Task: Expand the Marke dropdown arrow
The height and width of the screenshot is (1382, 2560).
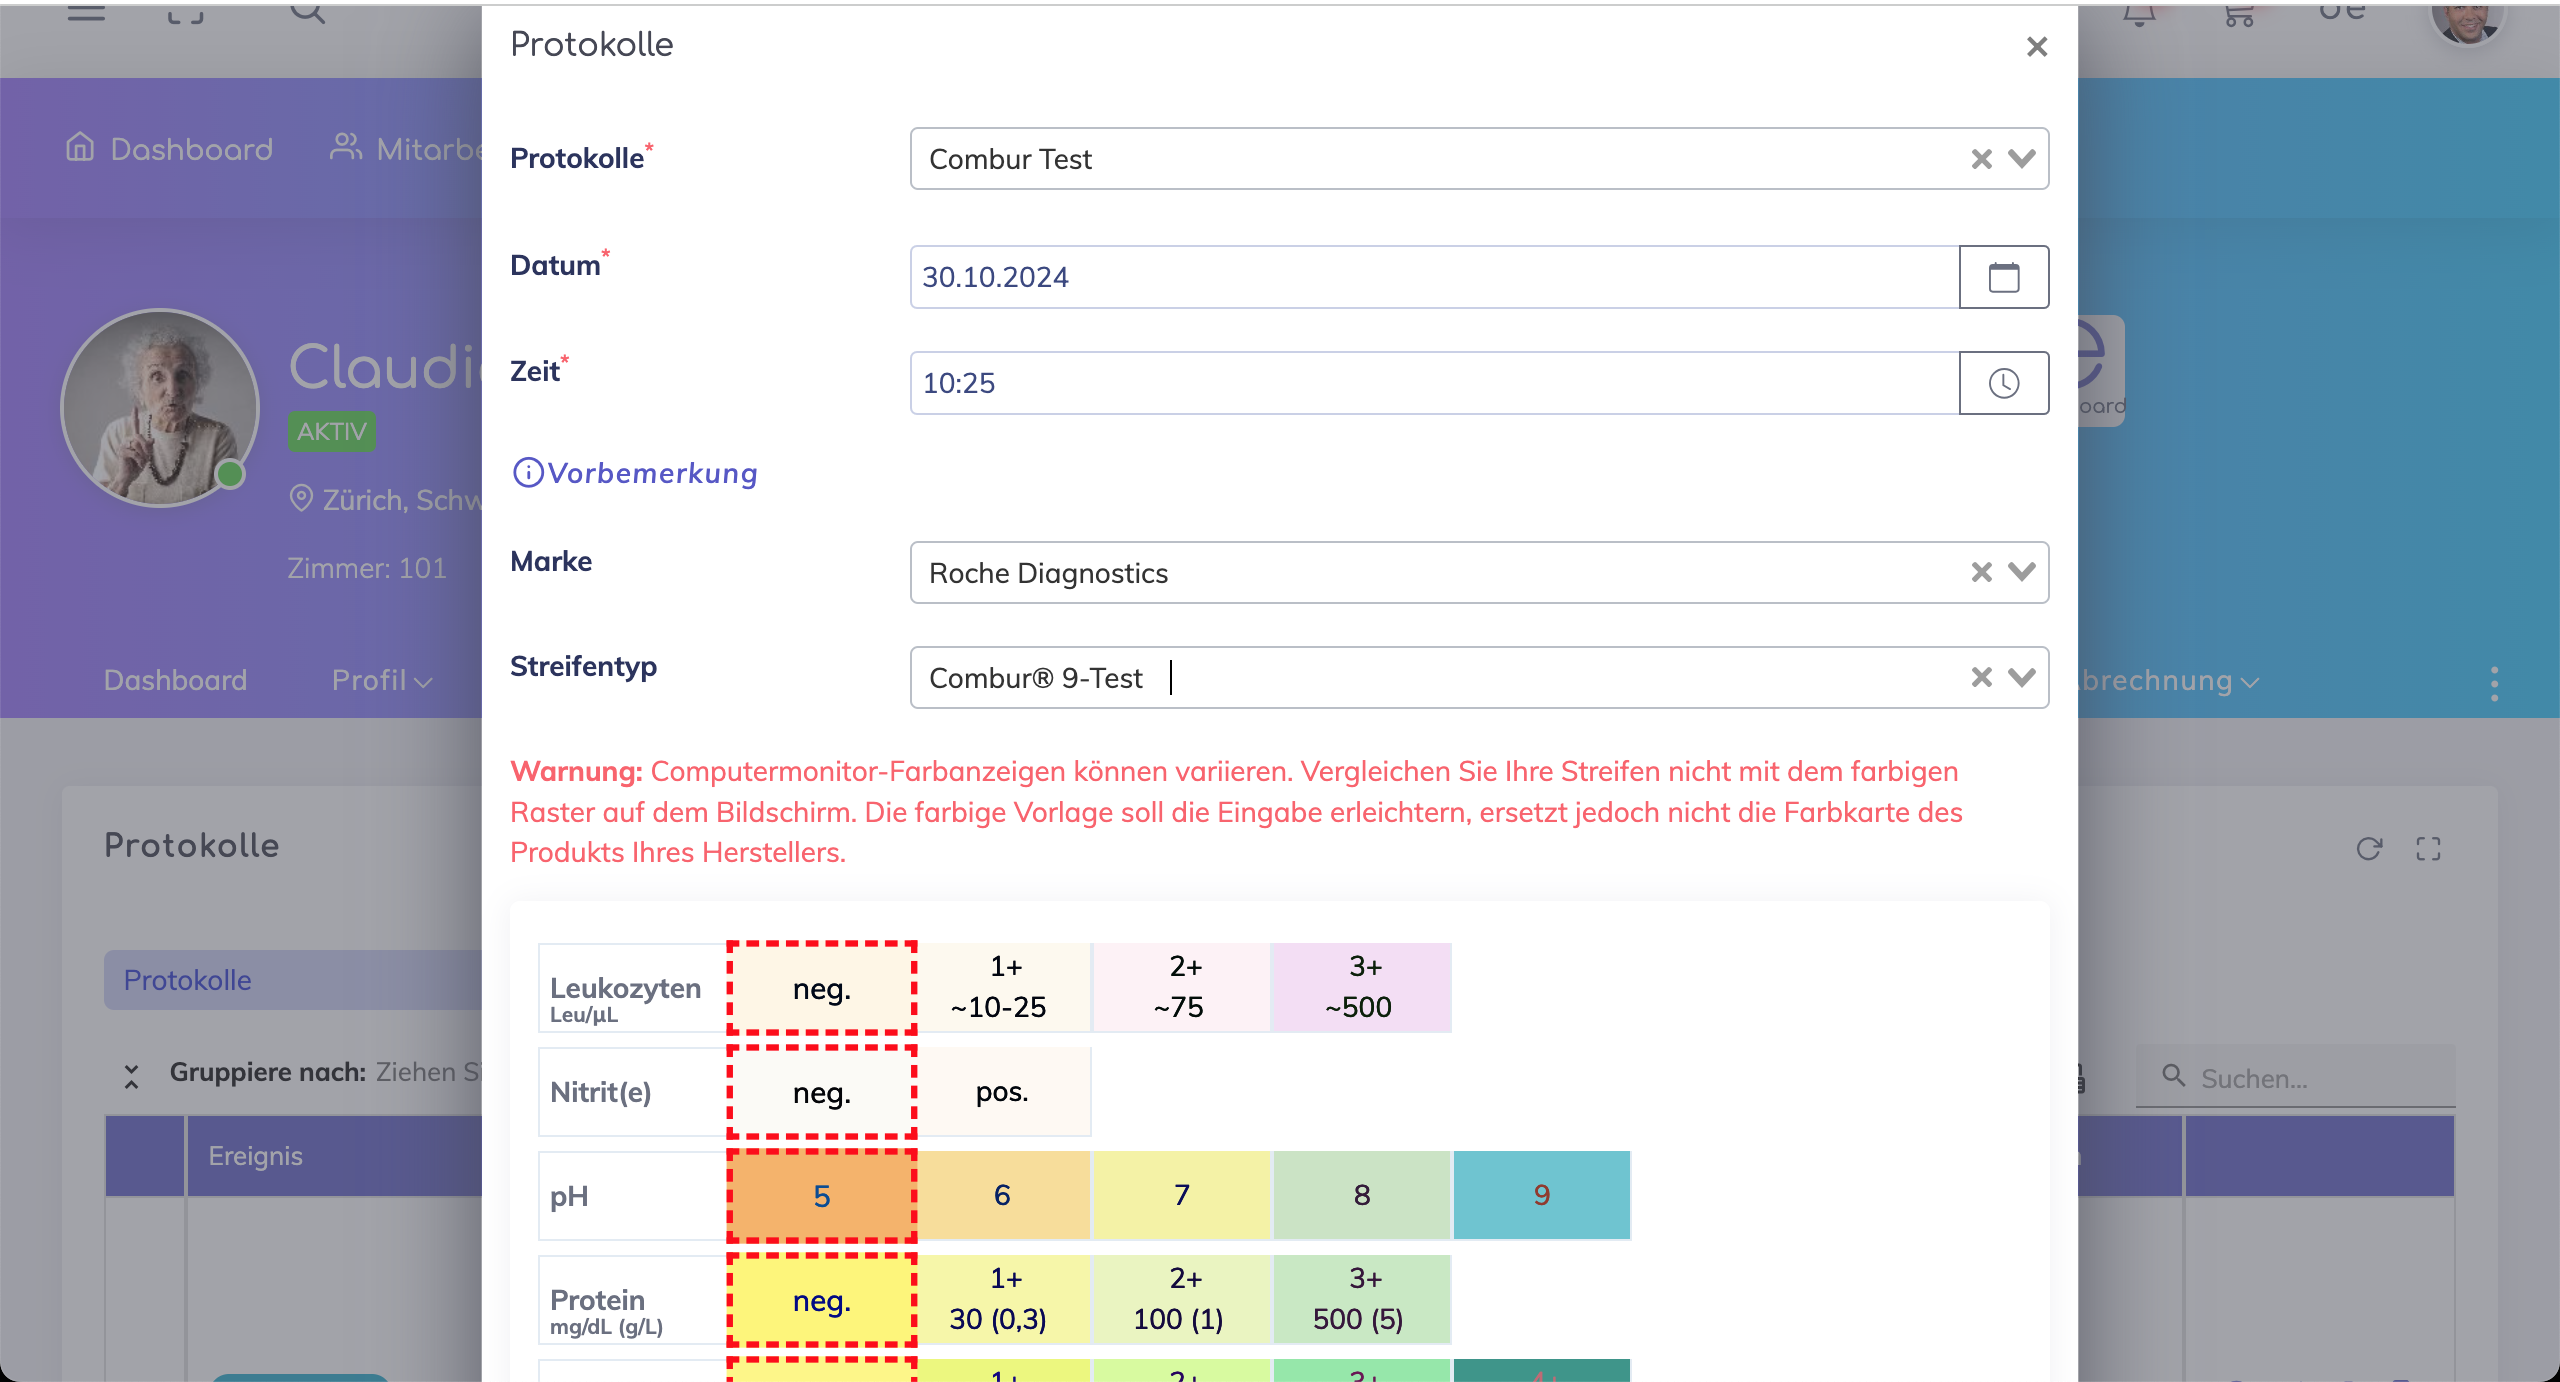Action: [x=2022, y=572]
